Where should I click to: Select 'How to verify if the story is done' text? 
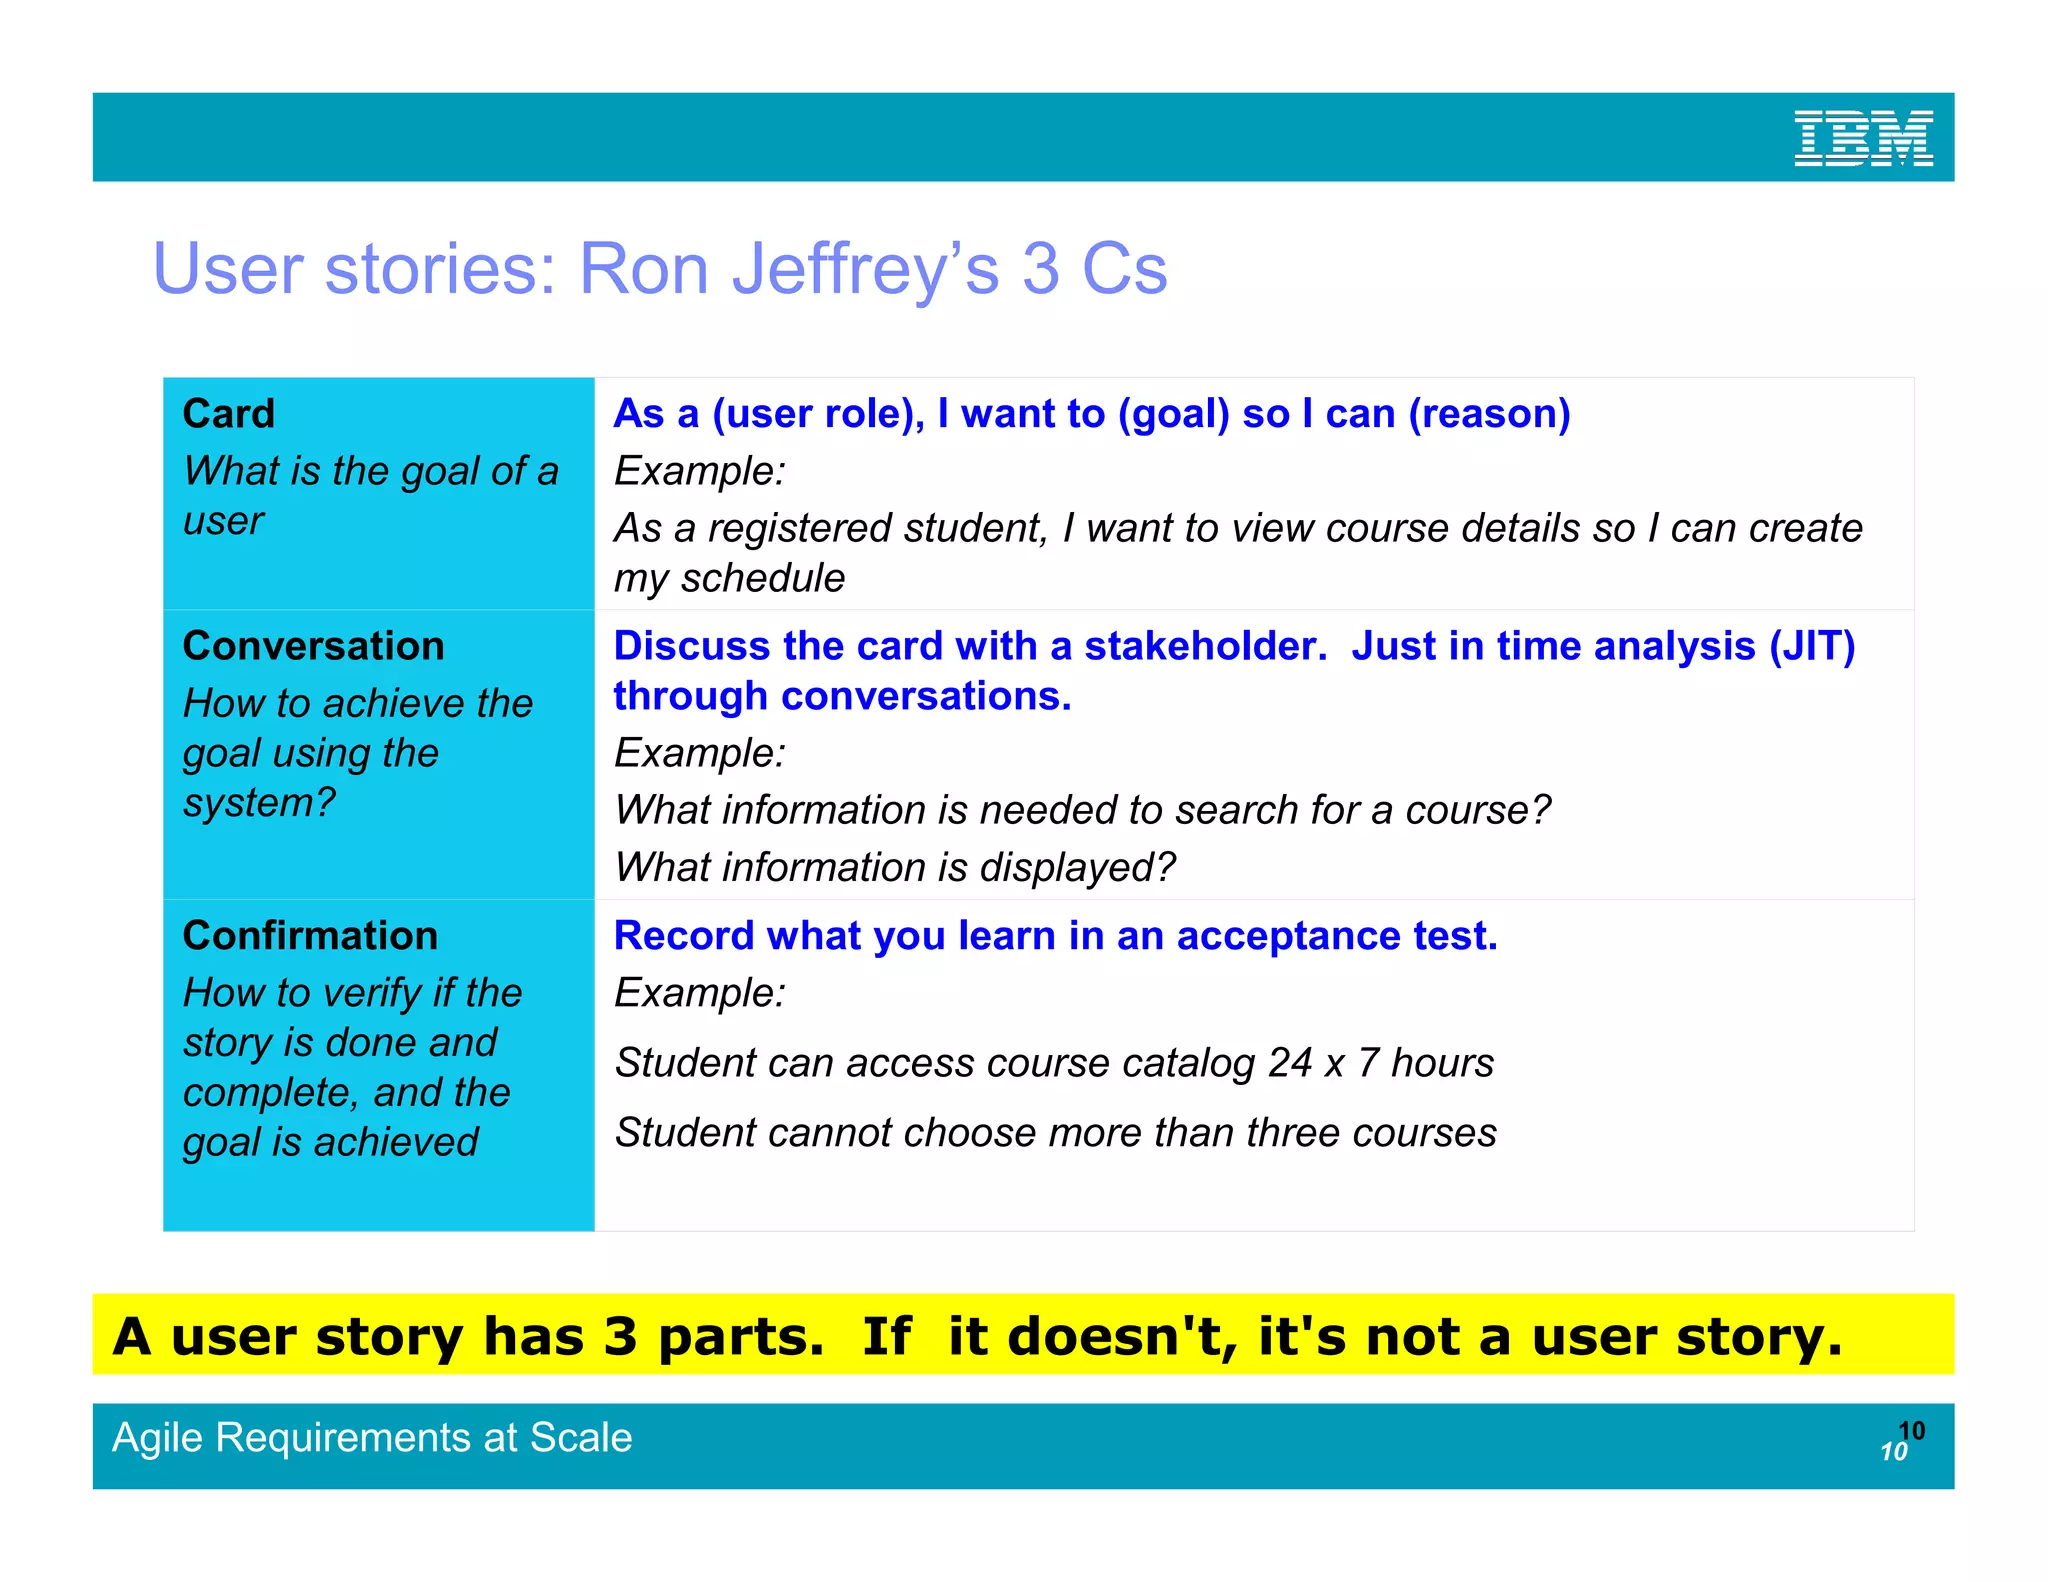(352, 1066)
